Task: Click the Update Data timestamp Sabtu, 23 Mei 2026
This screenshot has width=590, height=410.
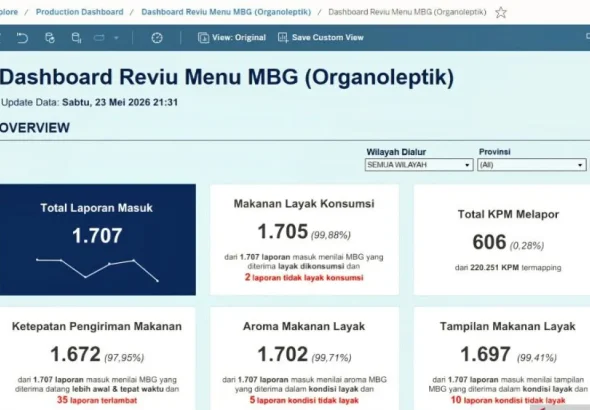Action: (120, 102)
